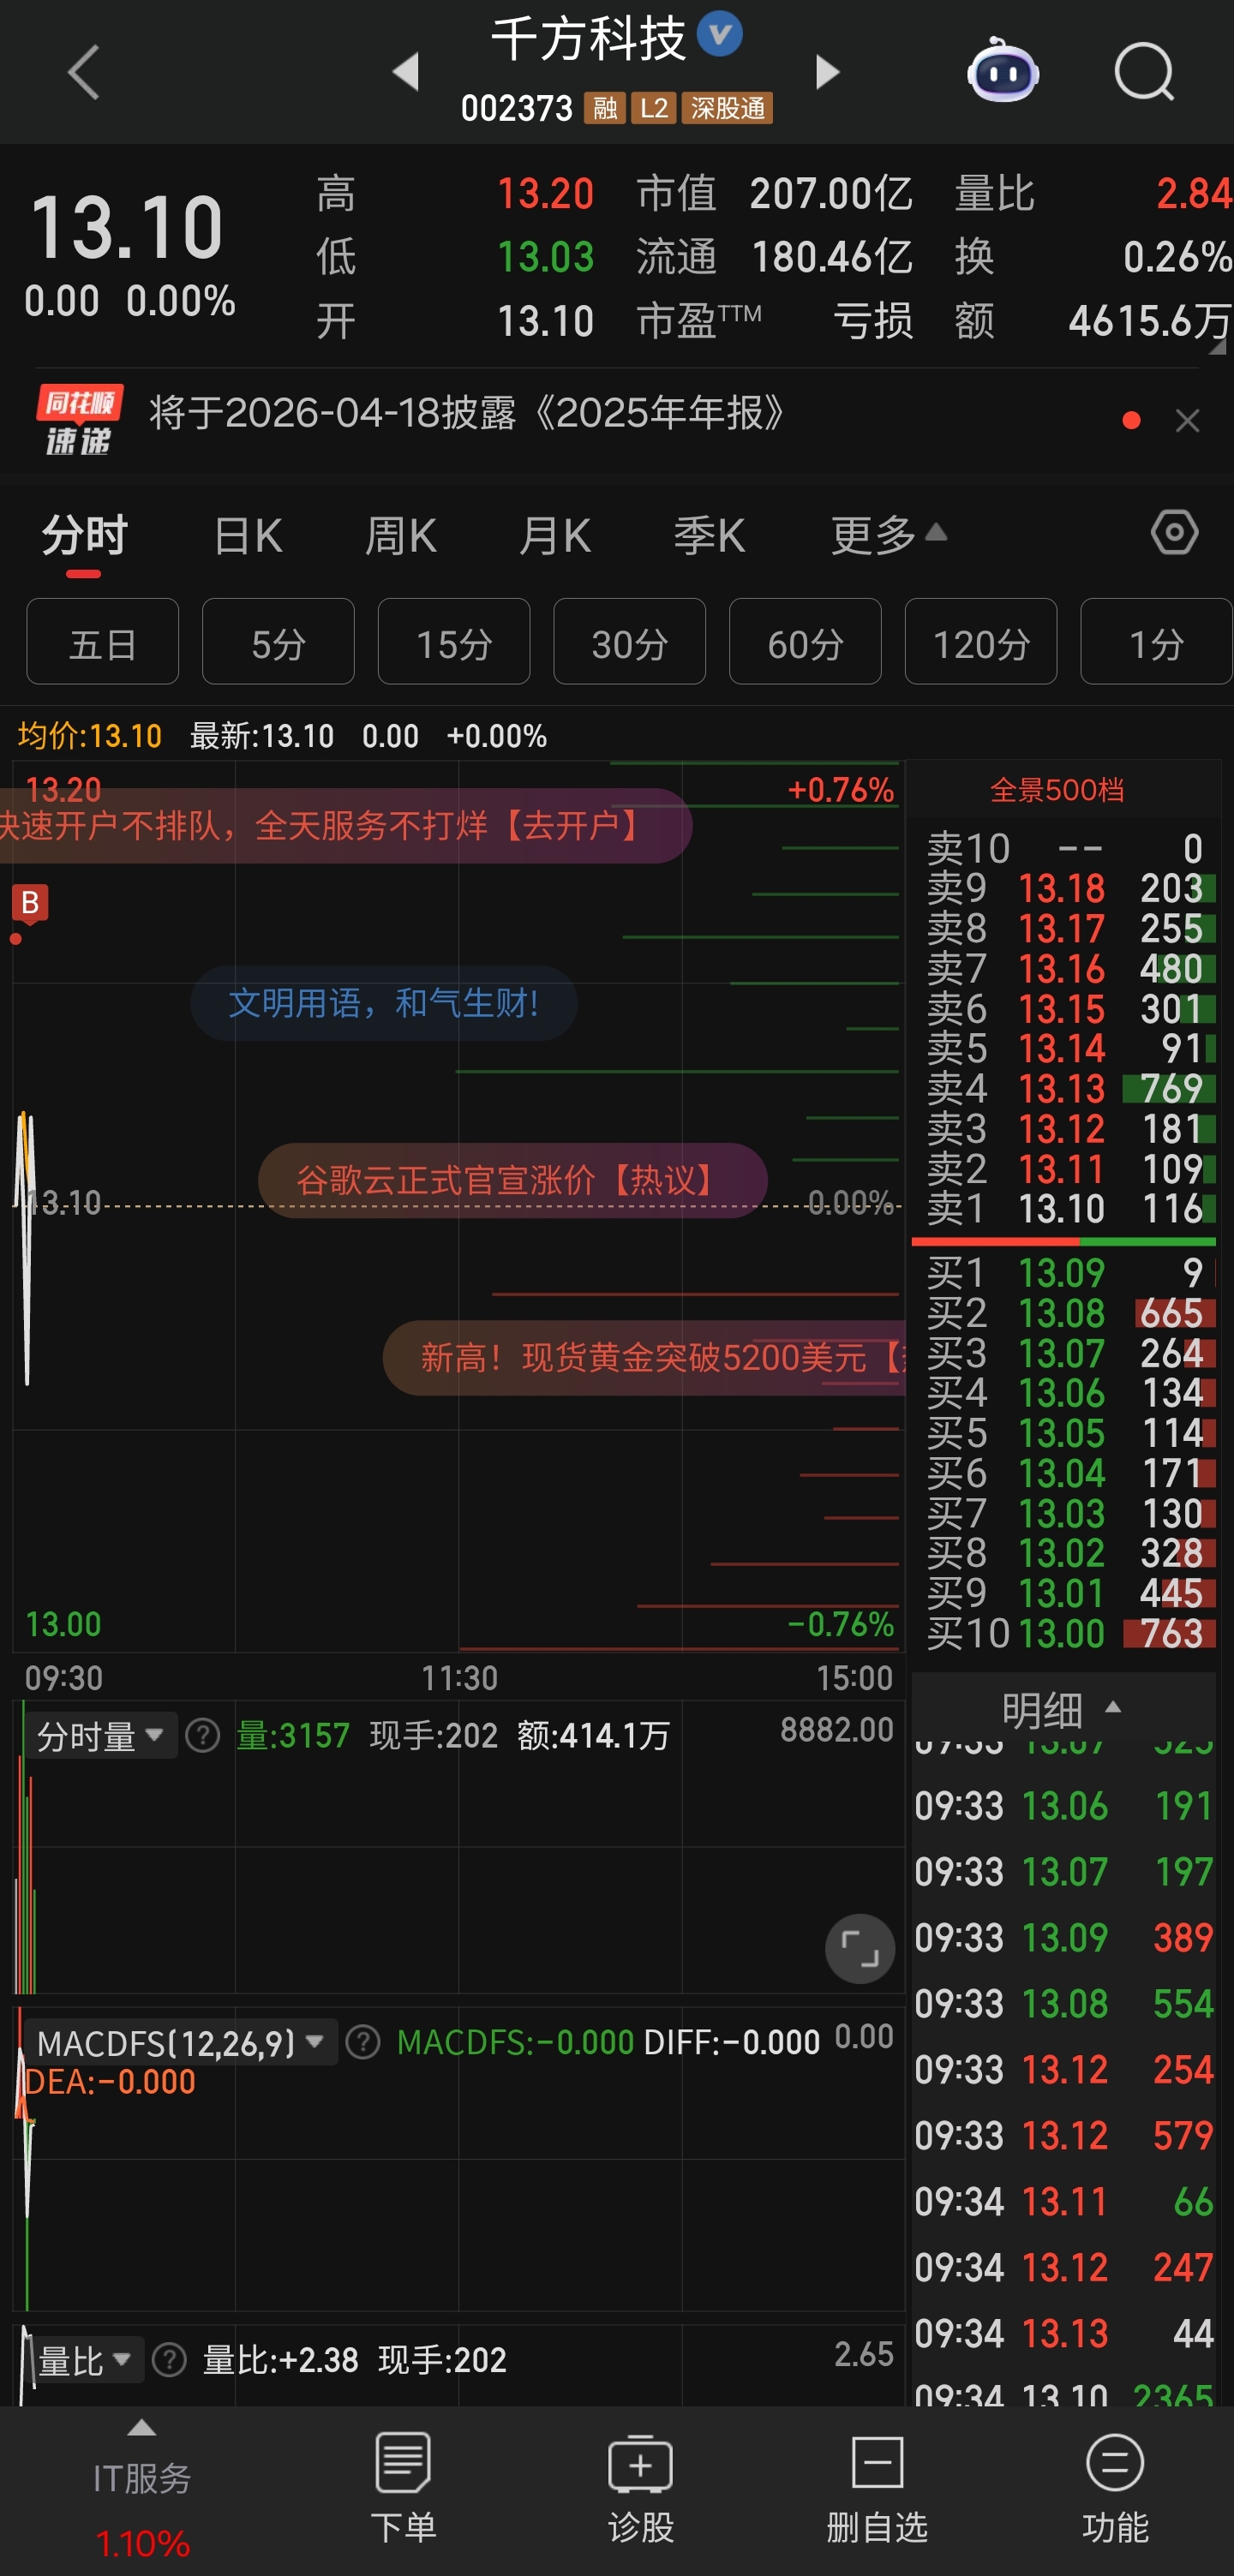Select the 周K tab
This screenshot has height=2576, width=1234.
pyautogui.click(x=400, y=536)
